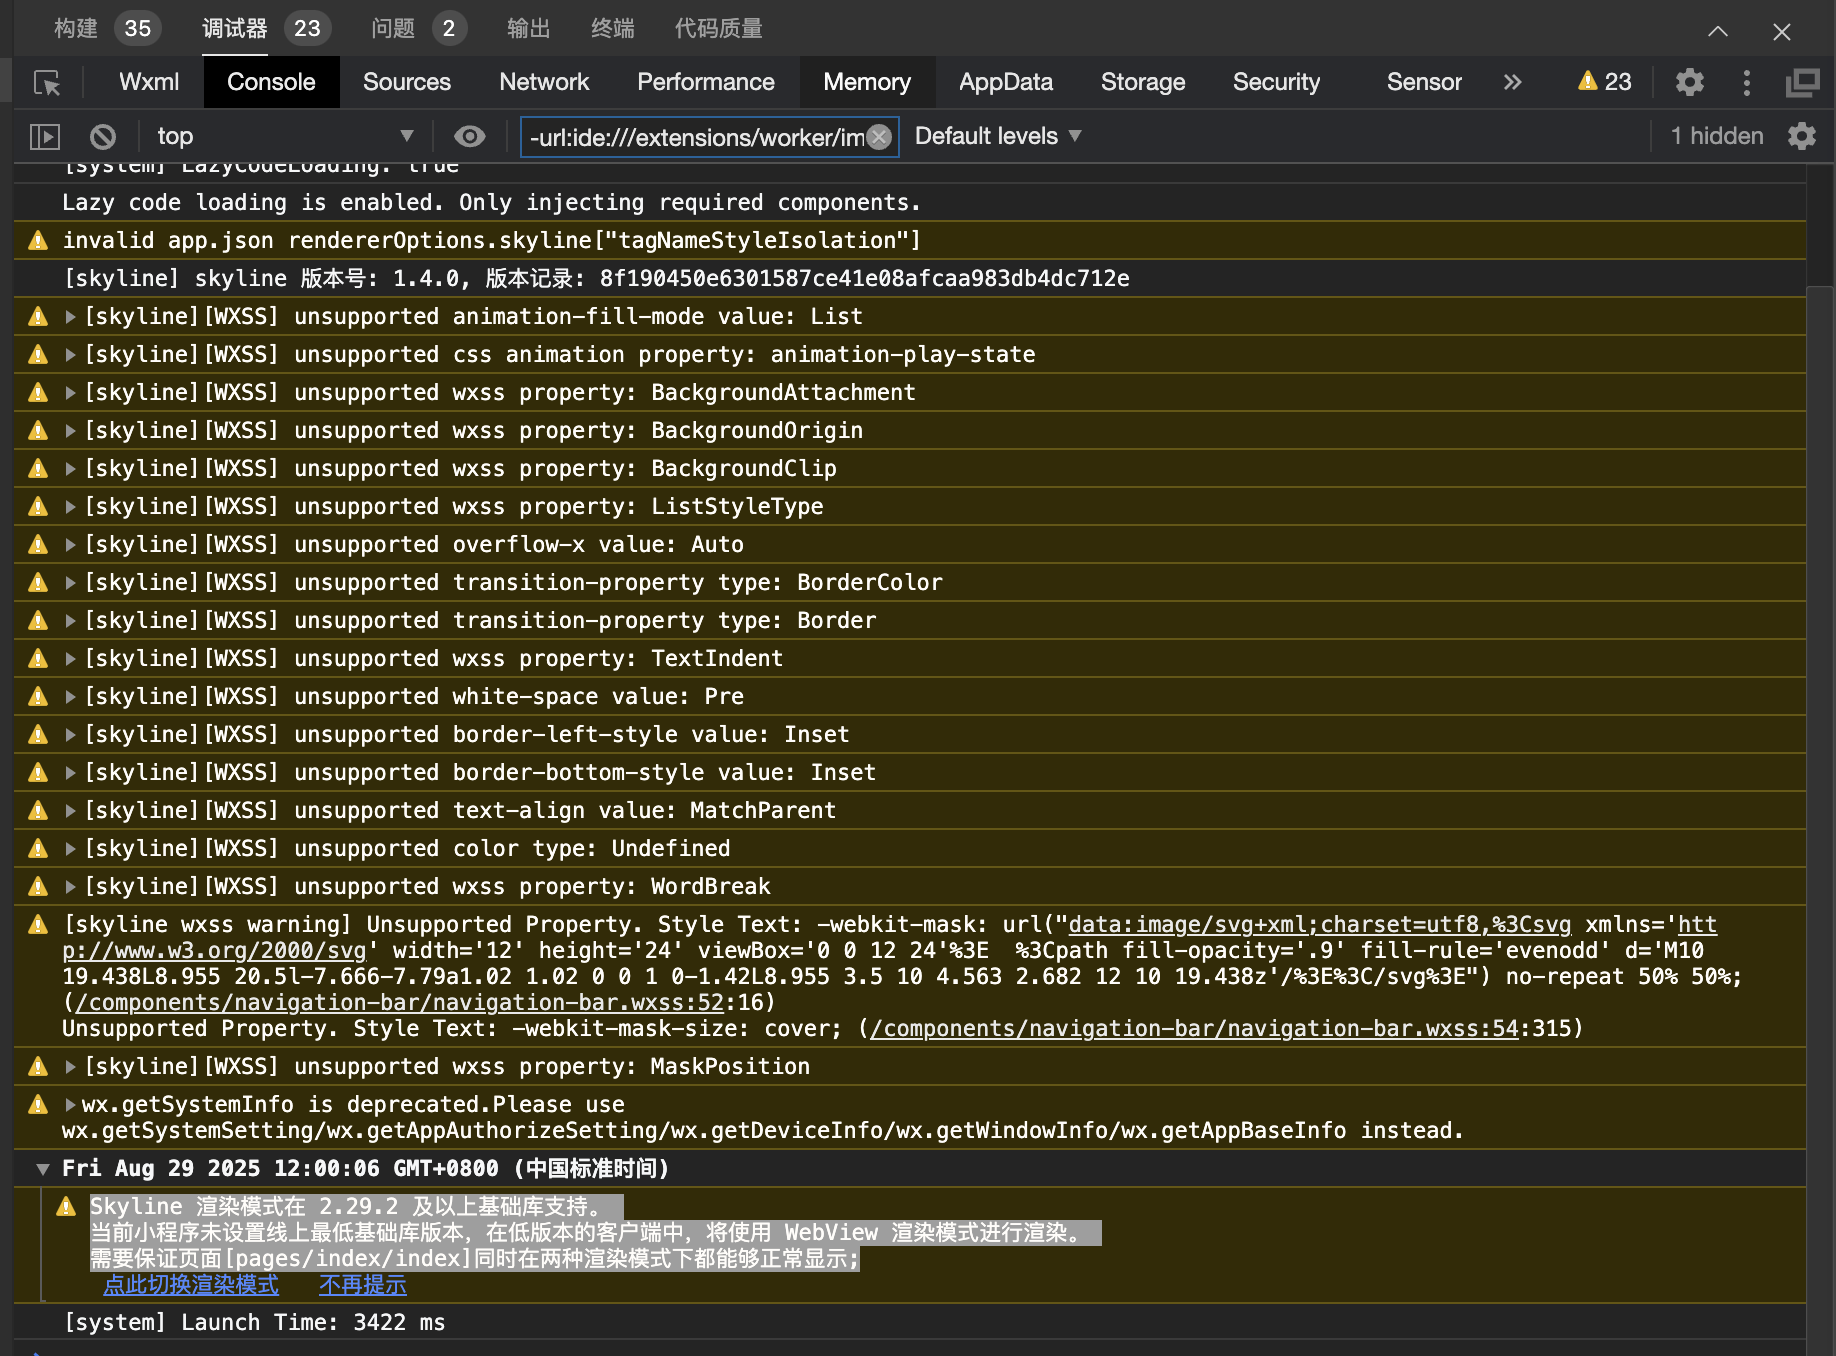Open the Memory tab
1836x1356 pixels.
(x=867, y=82)
